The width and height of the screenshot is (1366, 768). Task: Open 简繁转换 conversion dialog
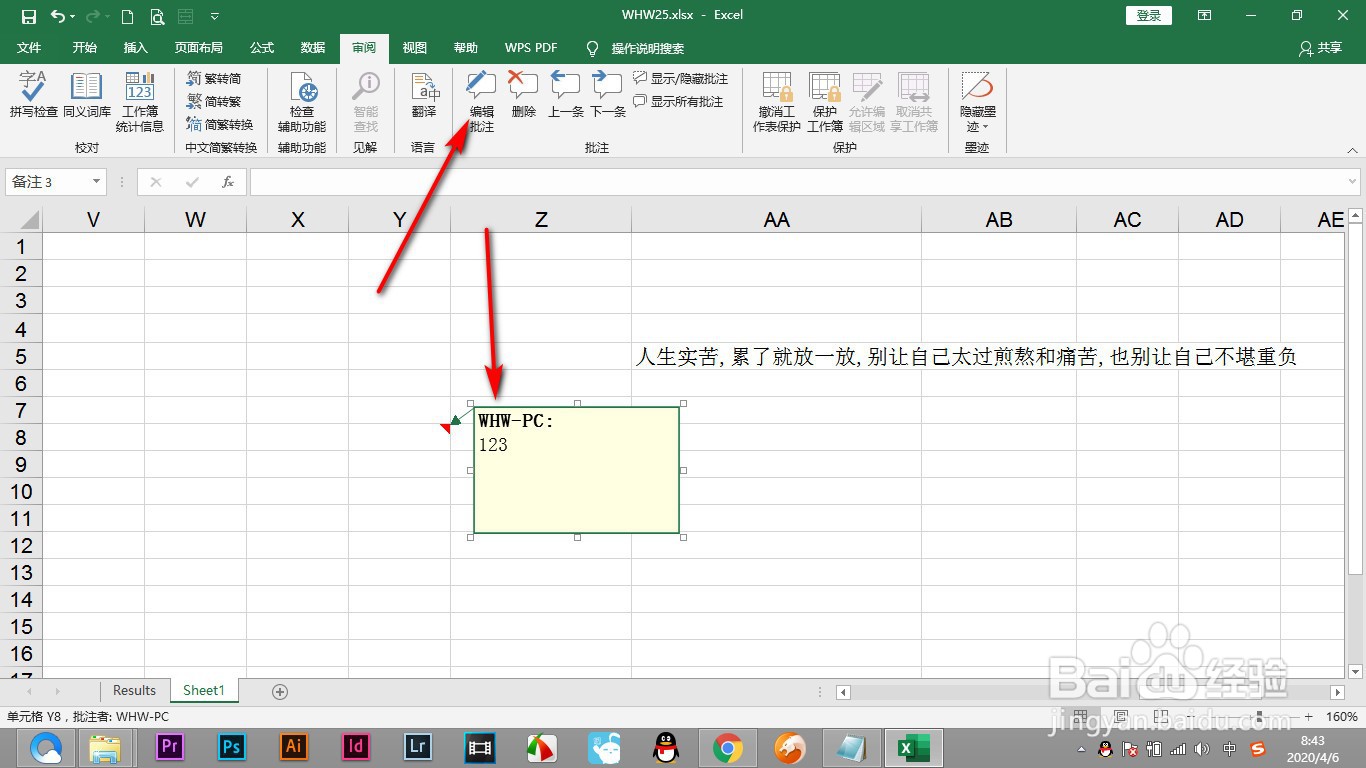click(220, 124)
